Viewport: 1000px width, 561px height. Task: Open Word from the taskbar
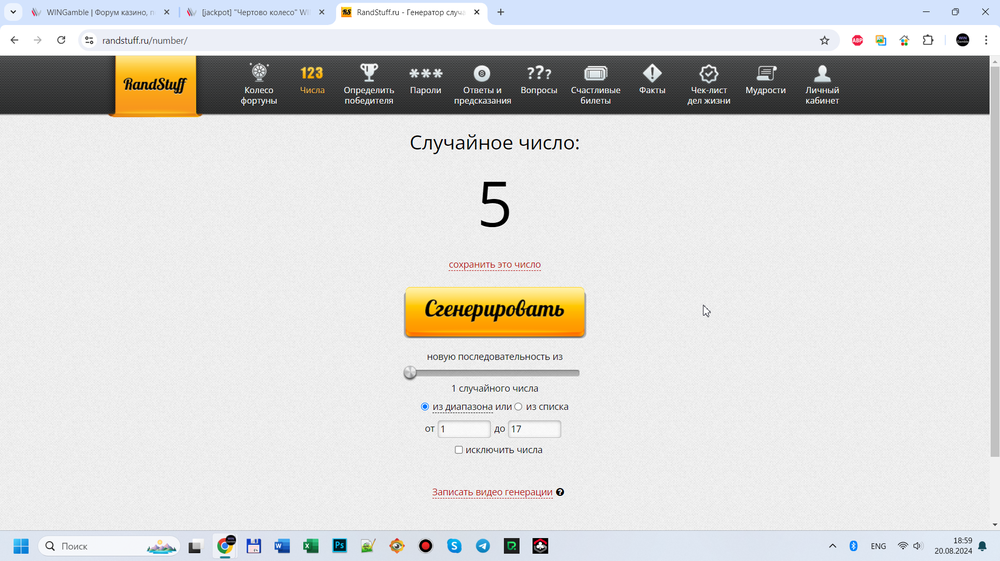click(282, 546)
